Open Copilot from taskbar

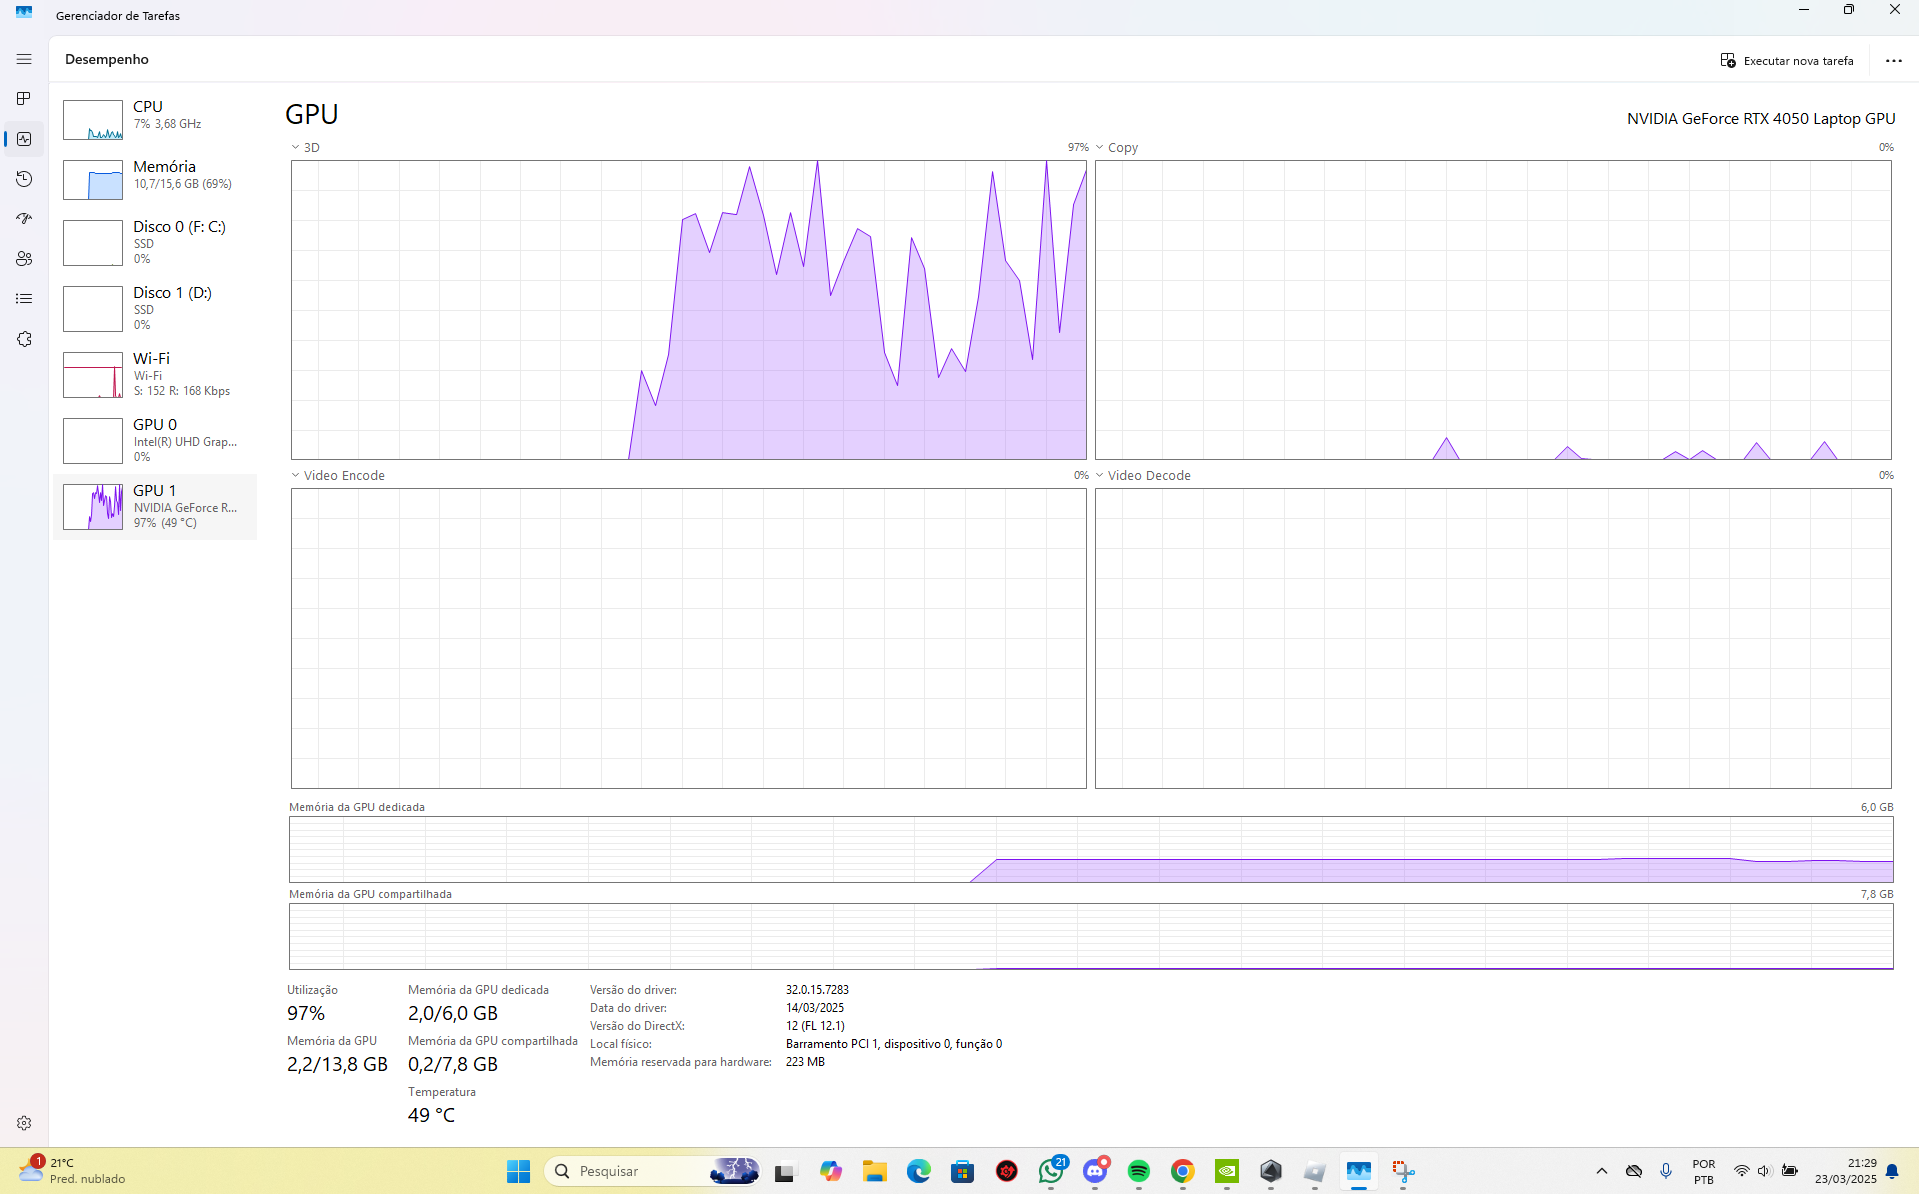coord(830,1171)
